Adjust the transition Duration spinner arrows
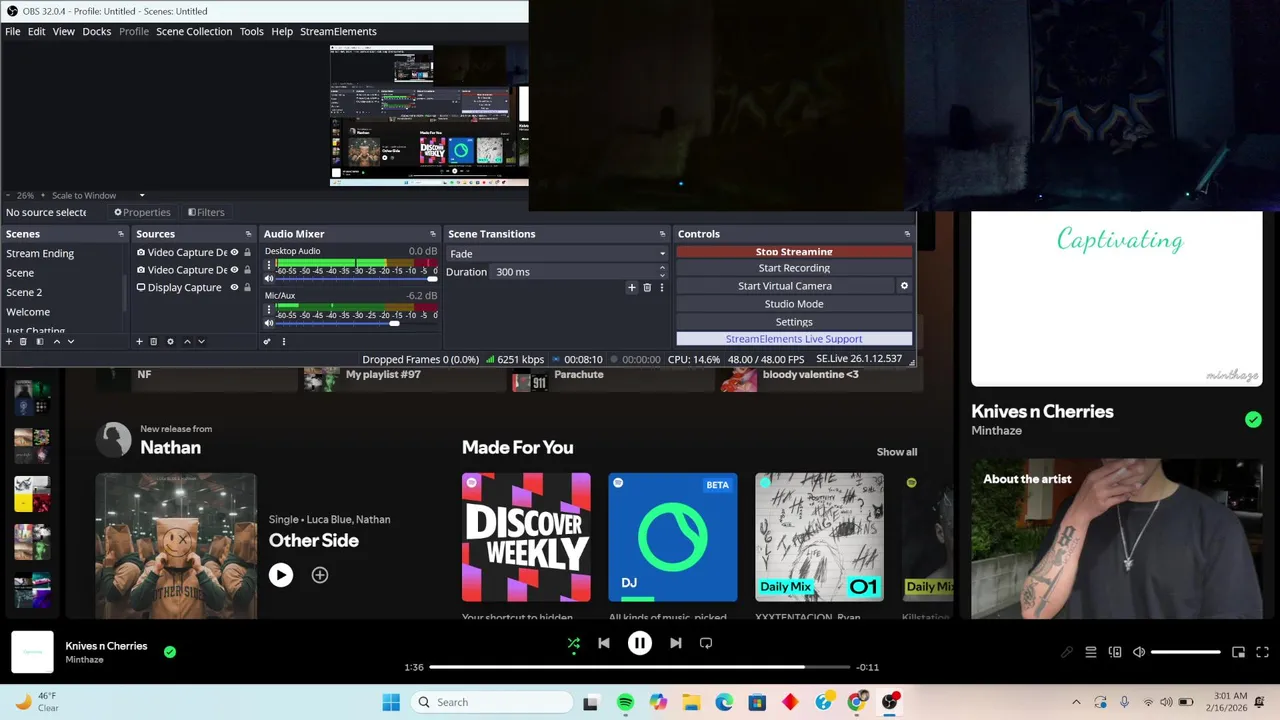The height and width of the screenshot is (720, 1280). [662, 272]
